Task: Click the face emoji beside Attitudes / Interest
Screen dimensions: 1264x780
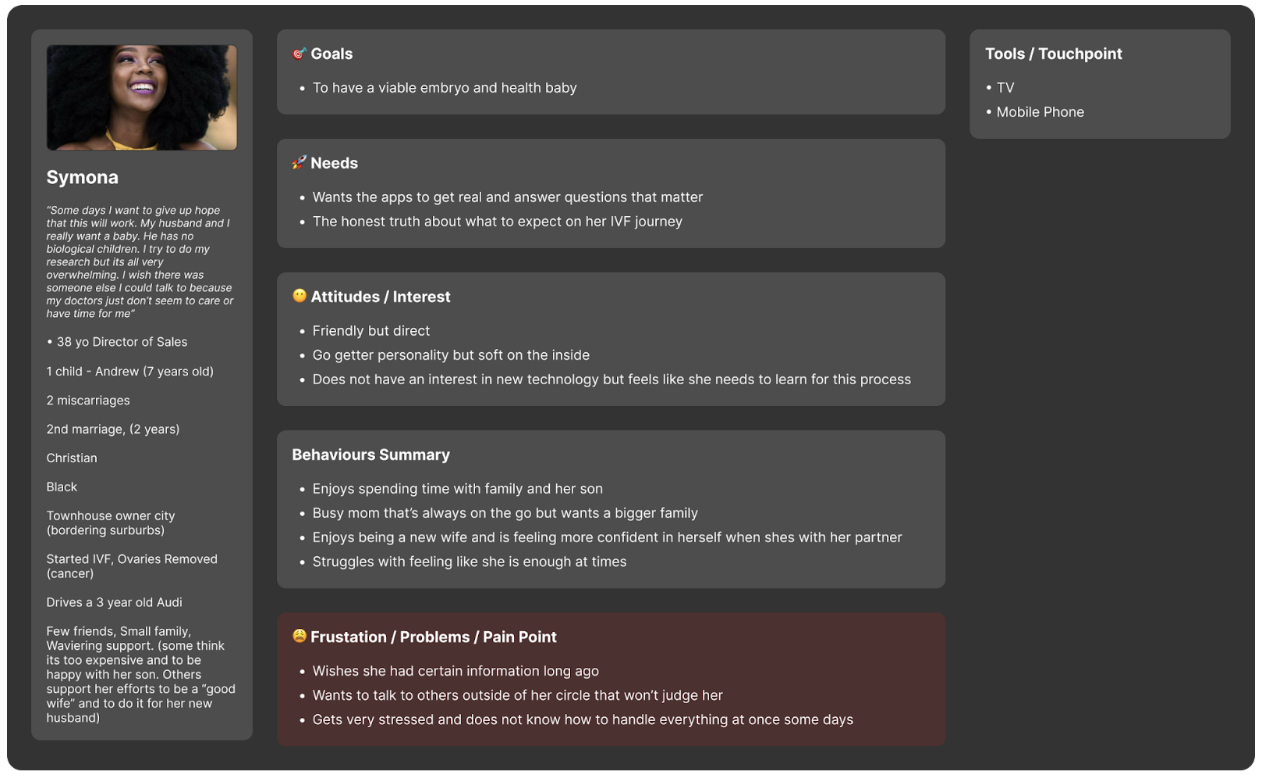Action: [299, 297]
